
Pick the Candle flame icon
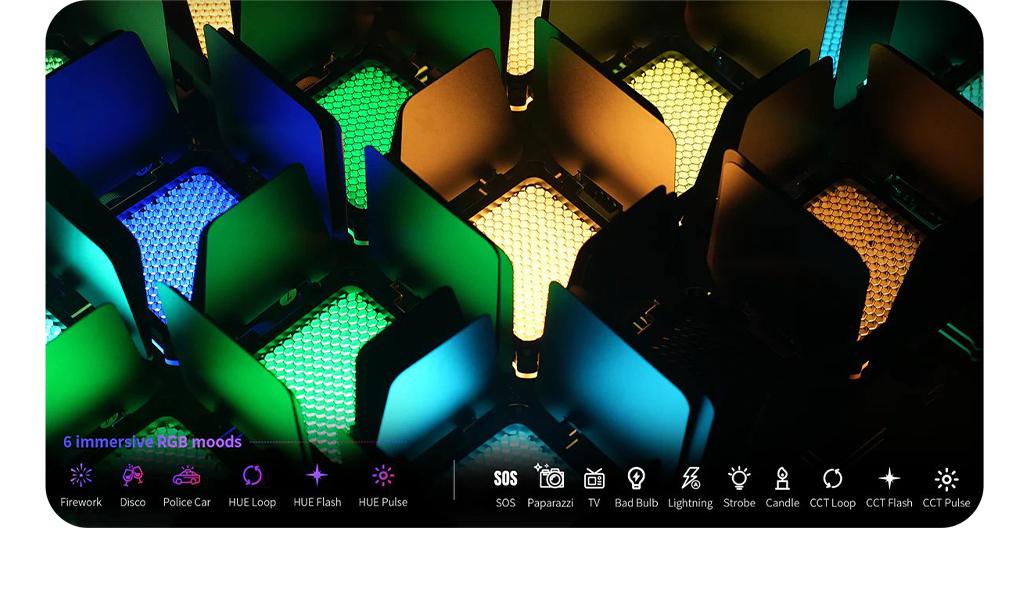click(782, 478)
